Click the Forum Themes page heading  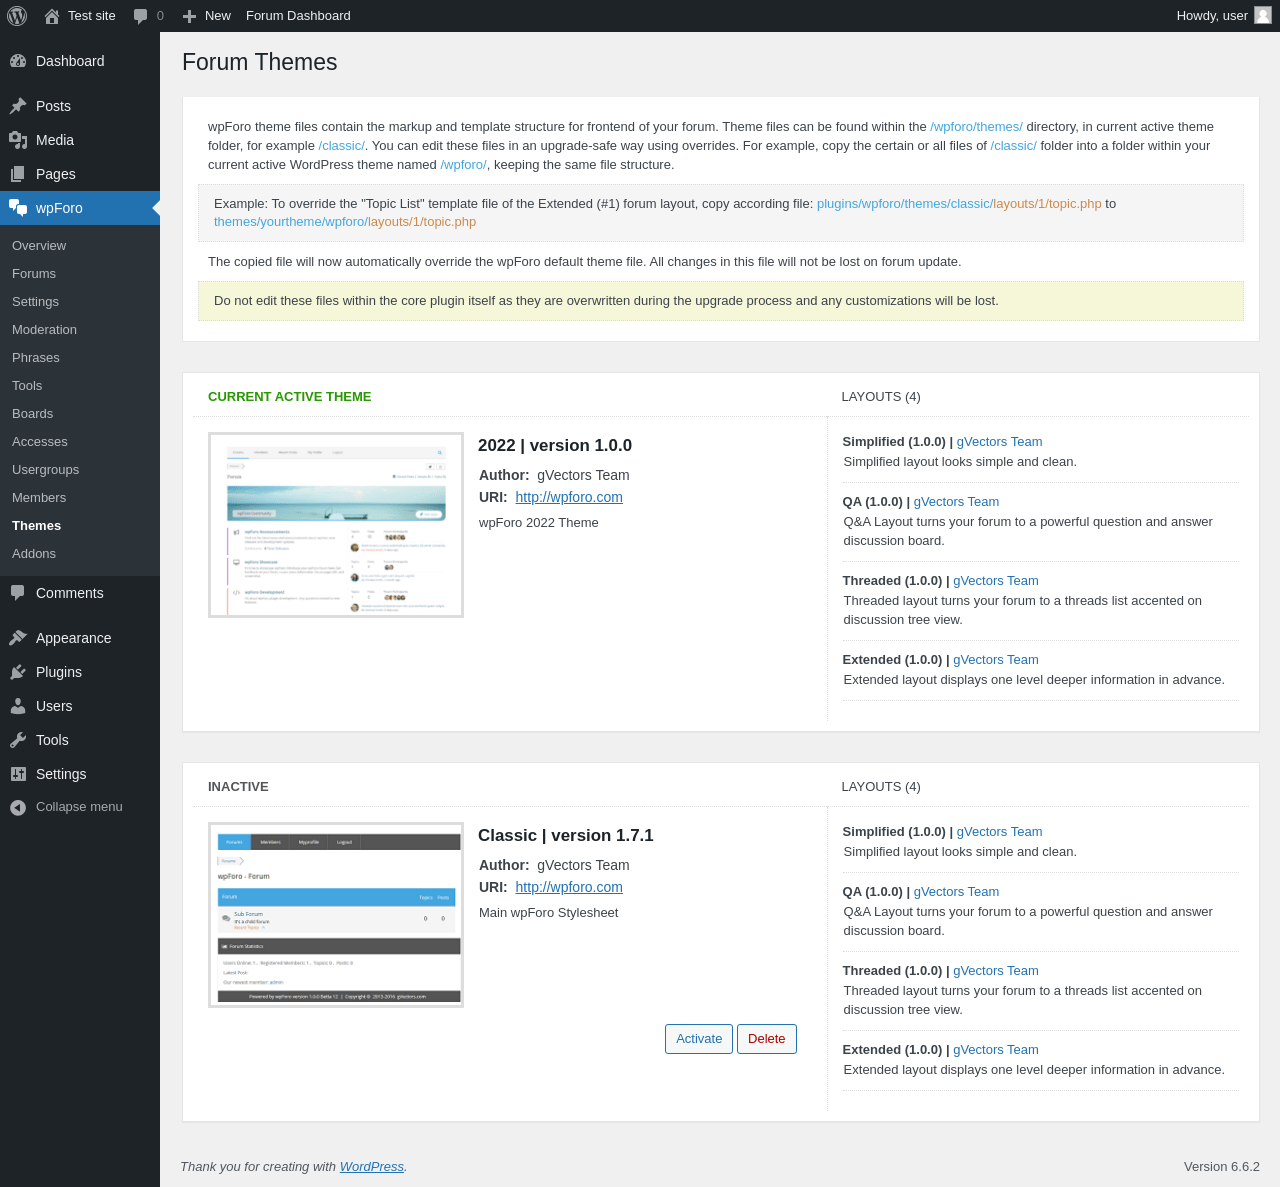pyautogui.click(x=260, y=62)
